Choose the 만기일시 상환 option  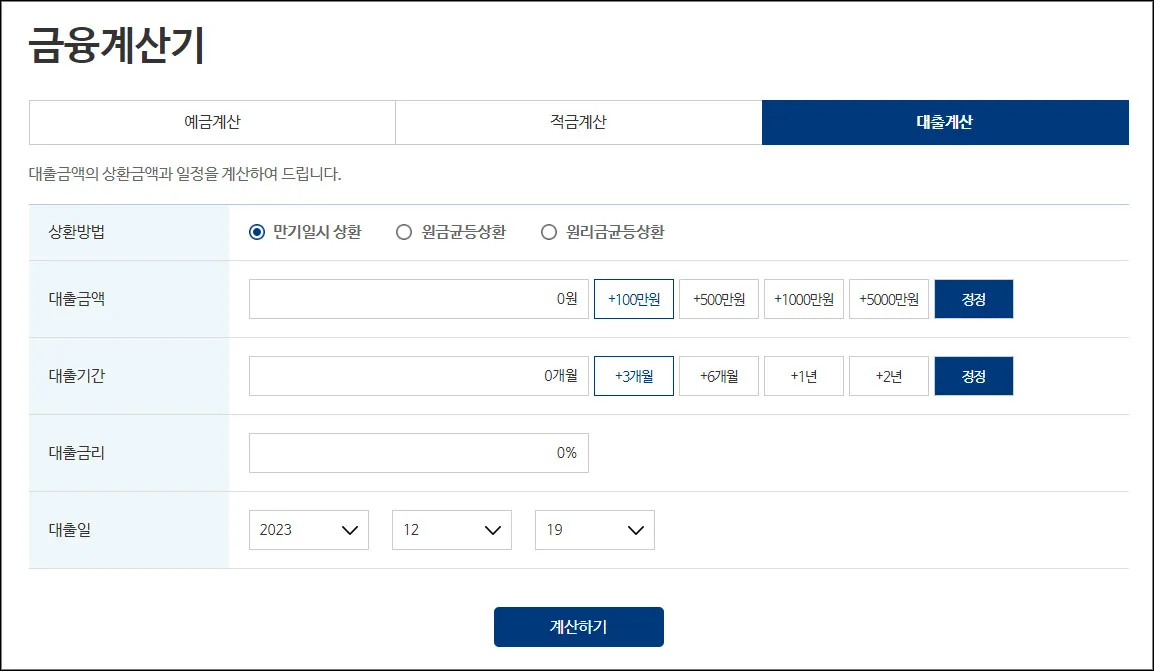click(258, 230)
